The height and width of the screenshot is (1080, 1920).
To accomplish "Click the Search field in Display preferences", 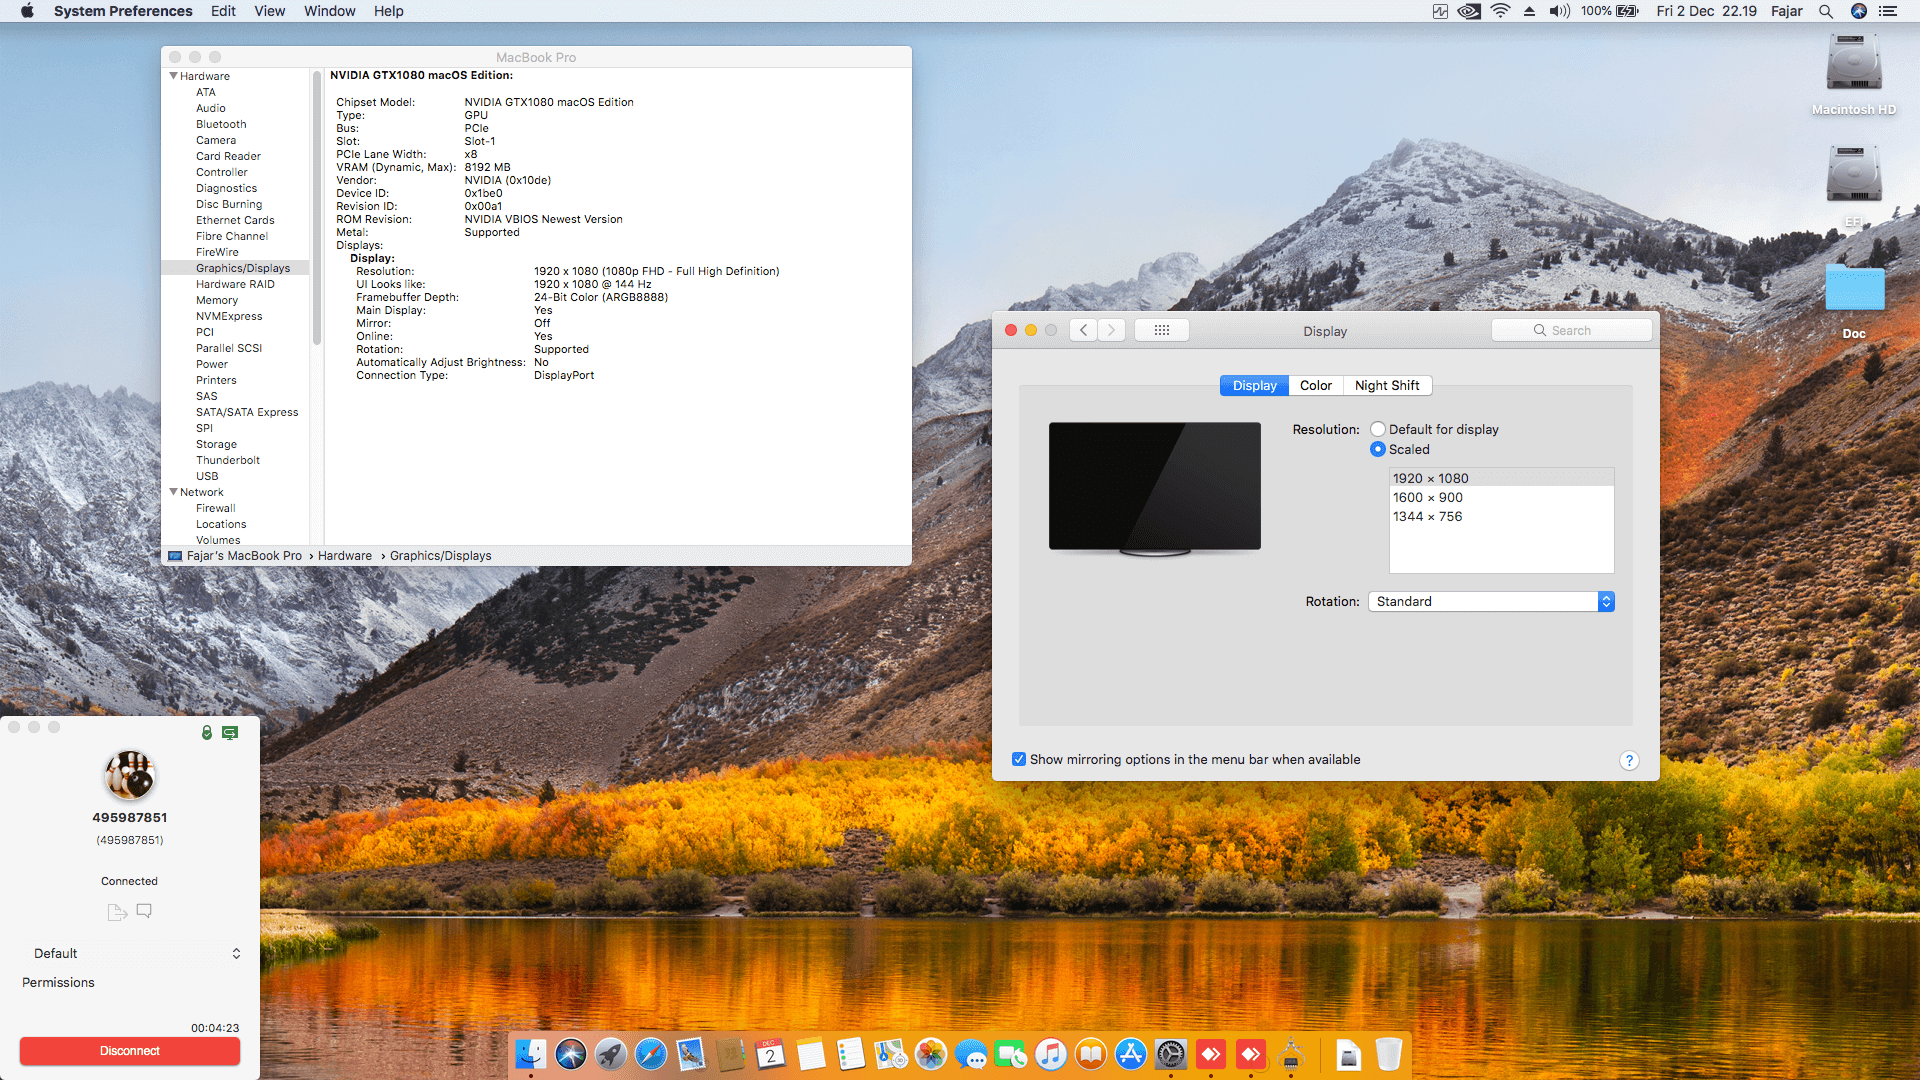I will coord(1571,330).
